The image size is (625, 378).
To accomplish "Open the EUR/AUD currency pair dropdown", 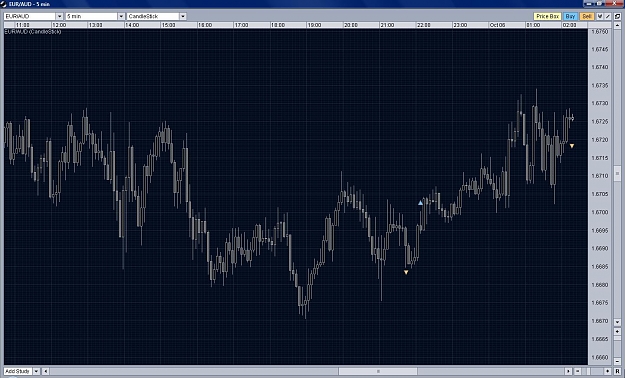I will pos(59,16).
